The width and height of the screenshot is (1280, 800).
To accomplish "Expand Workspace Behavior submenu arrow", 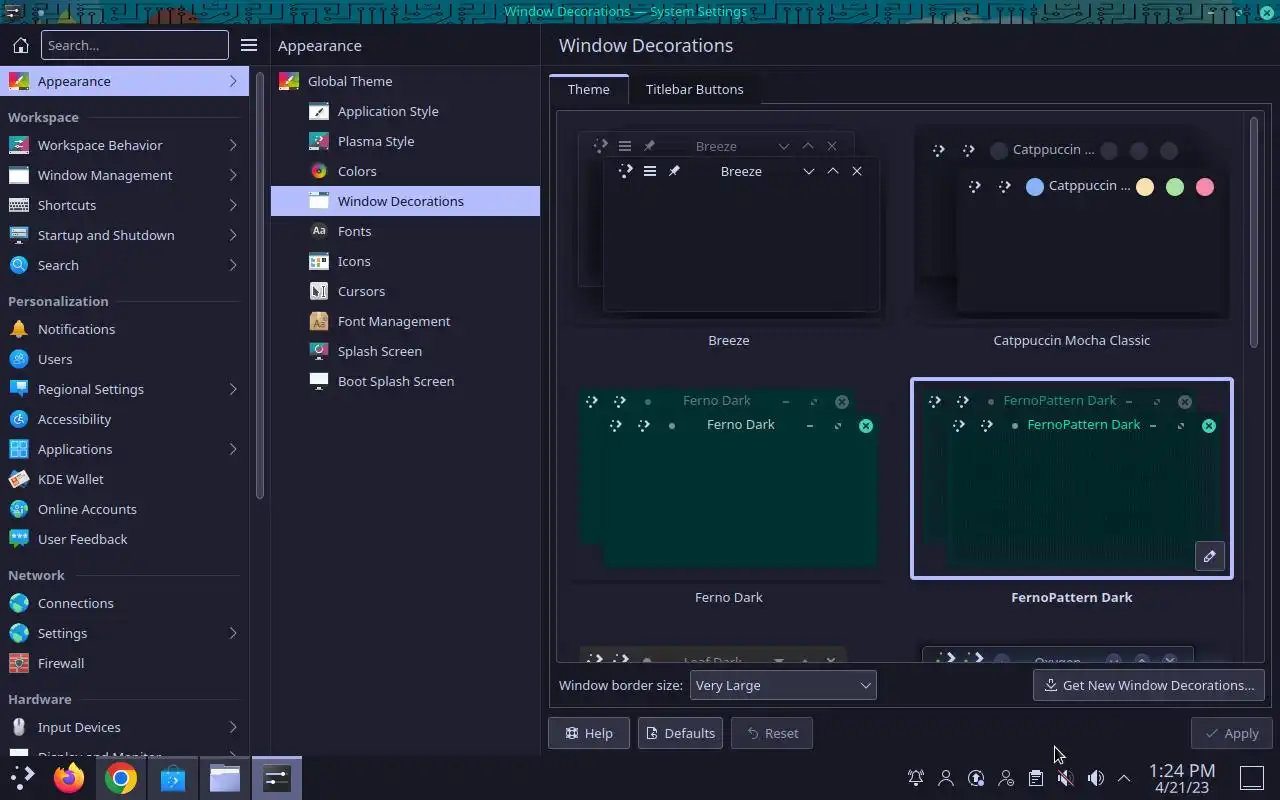I will pos(233,145).
